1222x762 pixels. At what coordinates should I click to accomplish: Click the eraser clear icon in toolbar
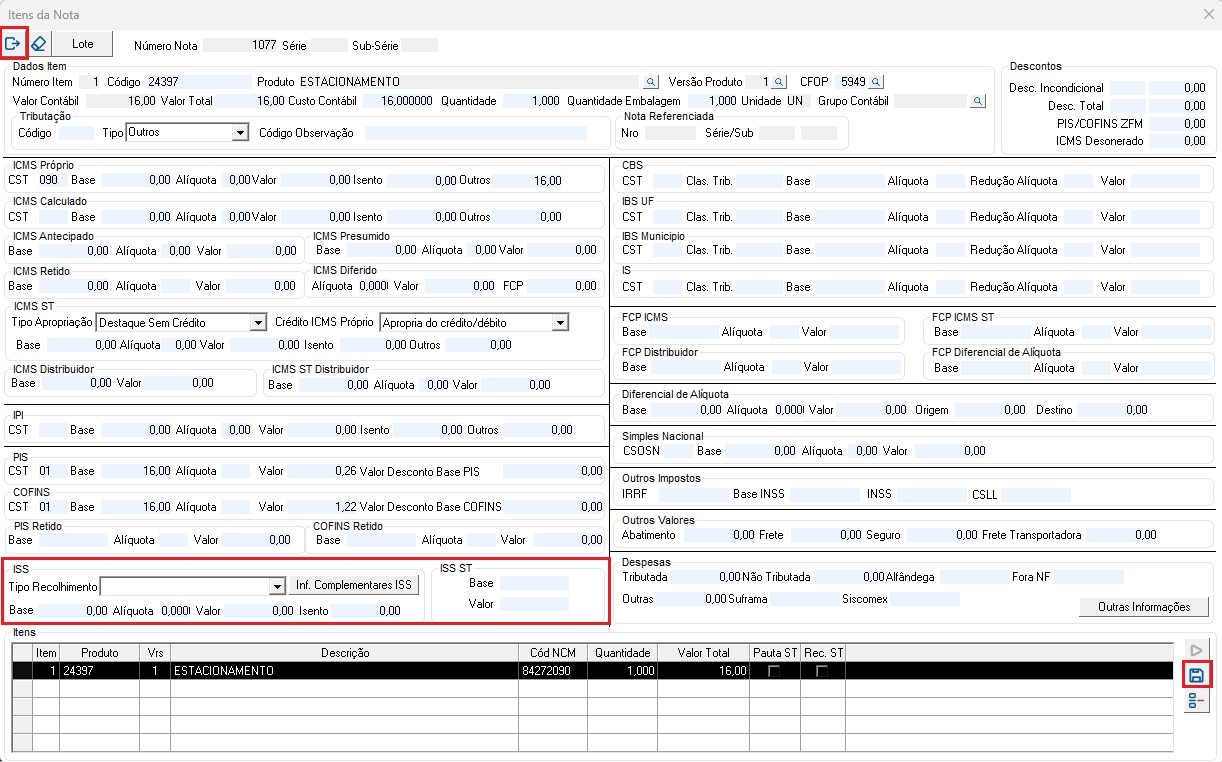[39, 44]
